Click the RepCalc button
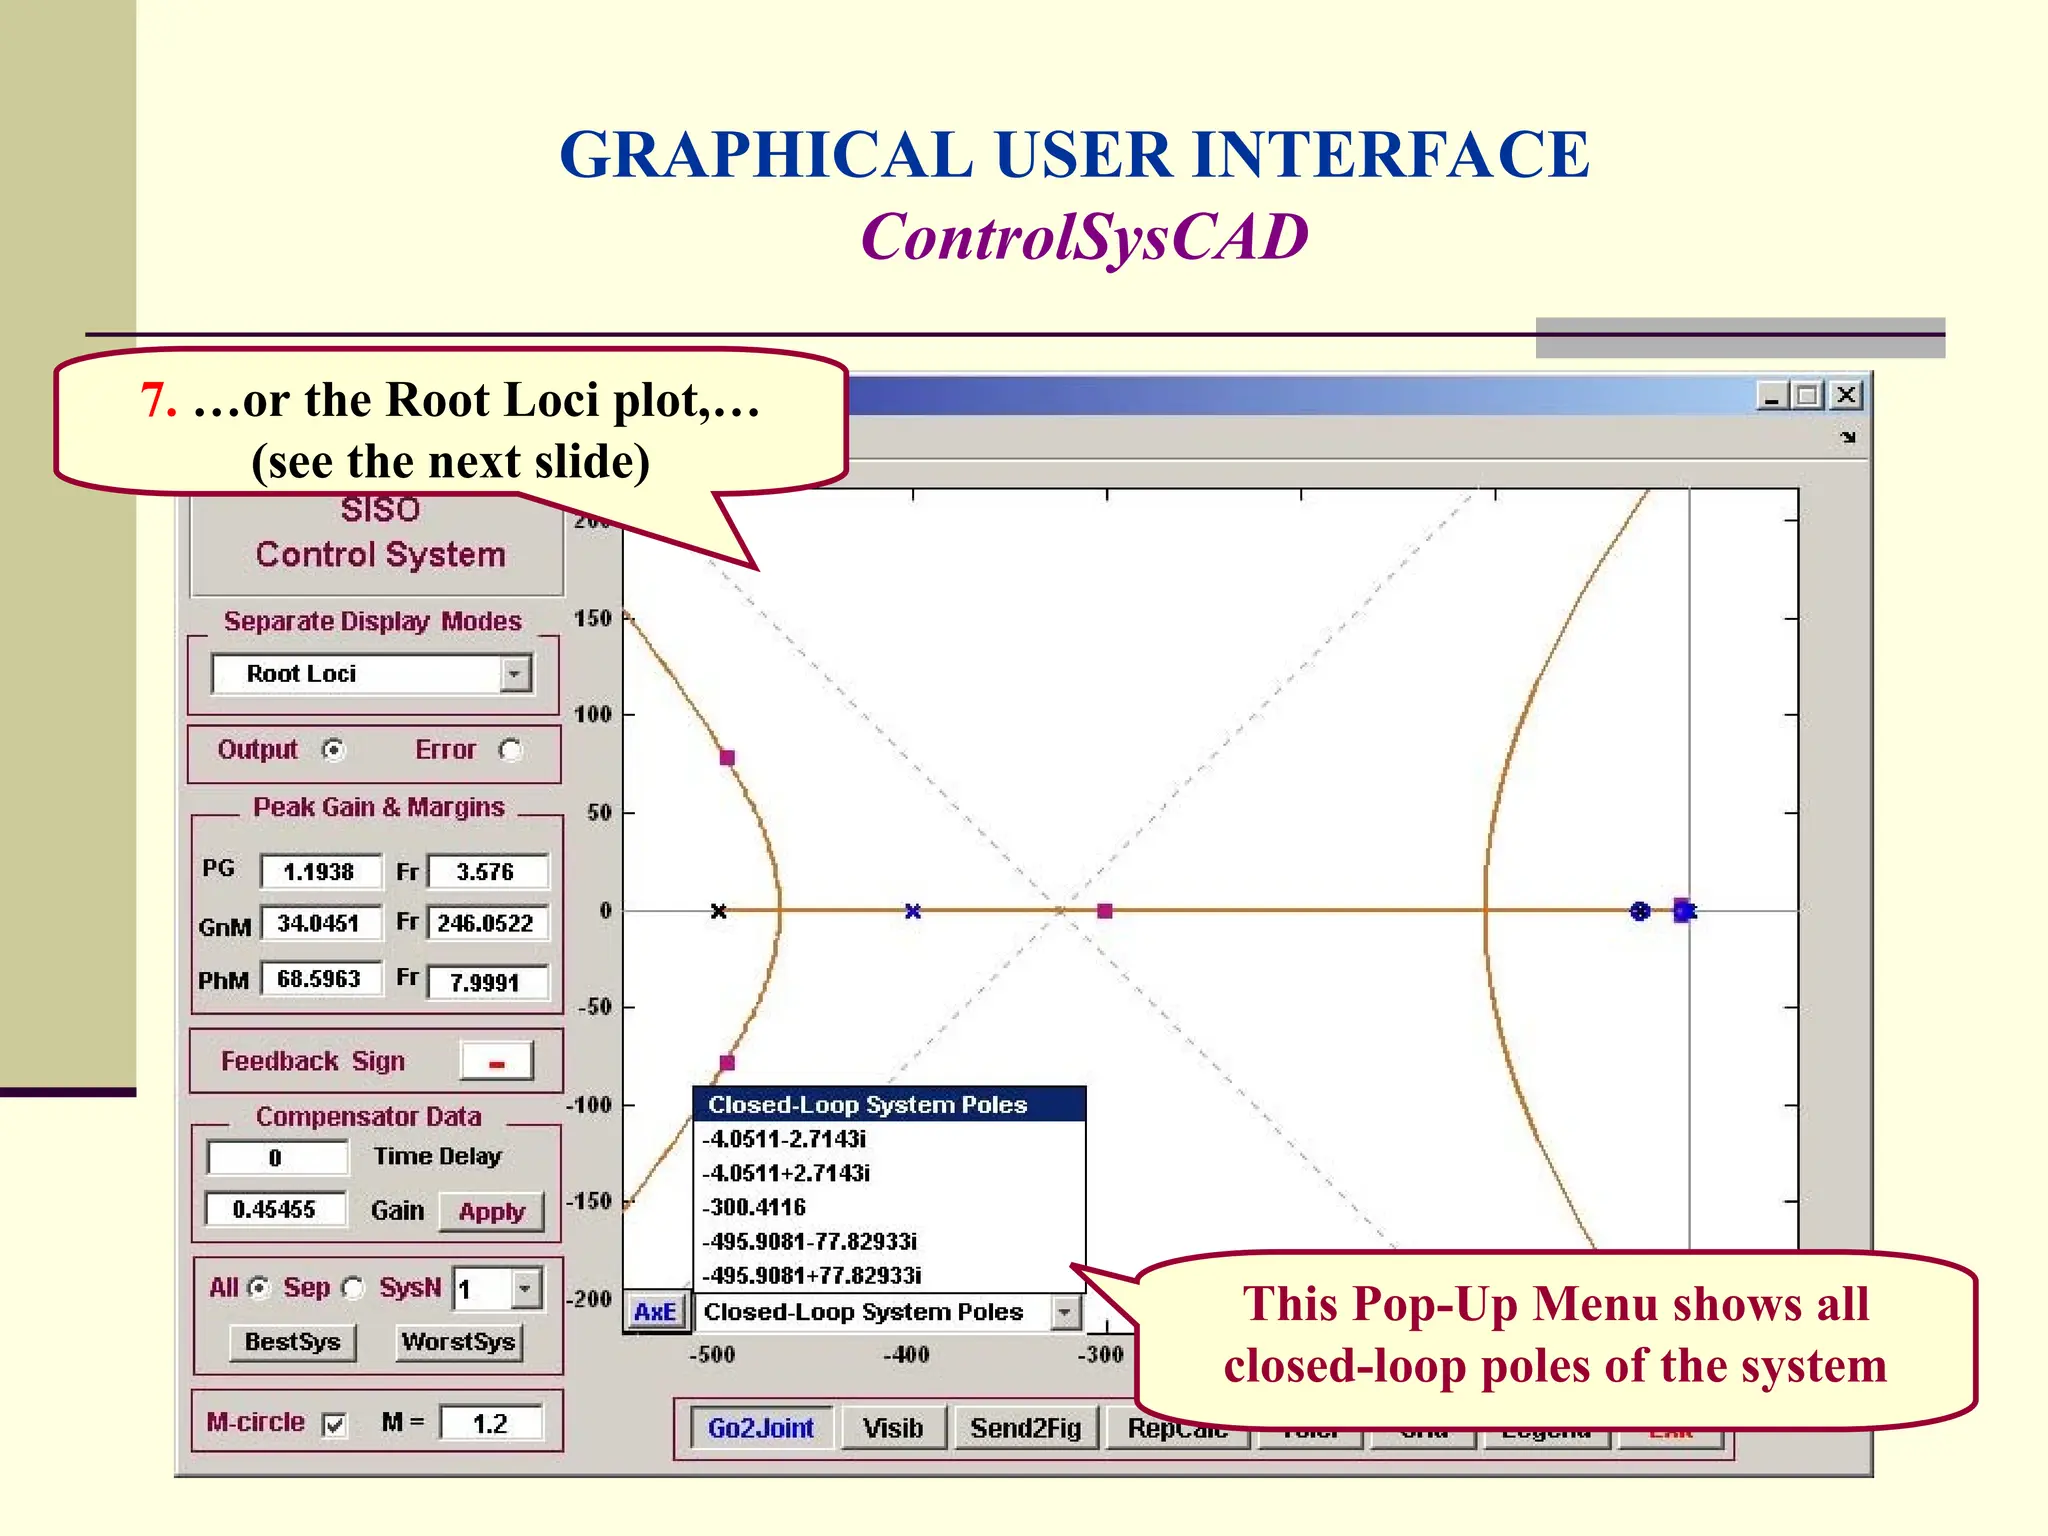 [1178, 1428]
